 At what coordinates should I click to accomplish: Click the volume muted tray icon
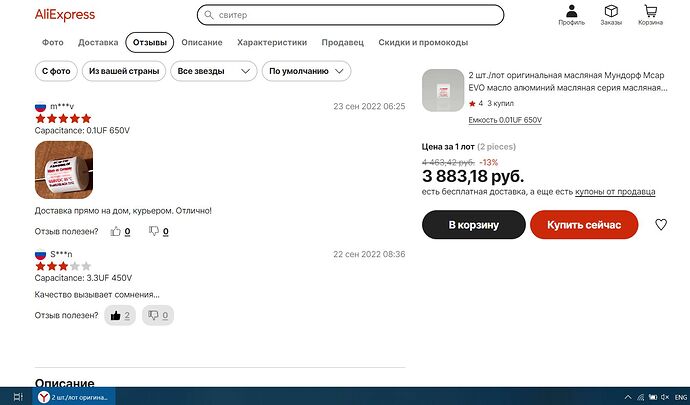point(665,397)
